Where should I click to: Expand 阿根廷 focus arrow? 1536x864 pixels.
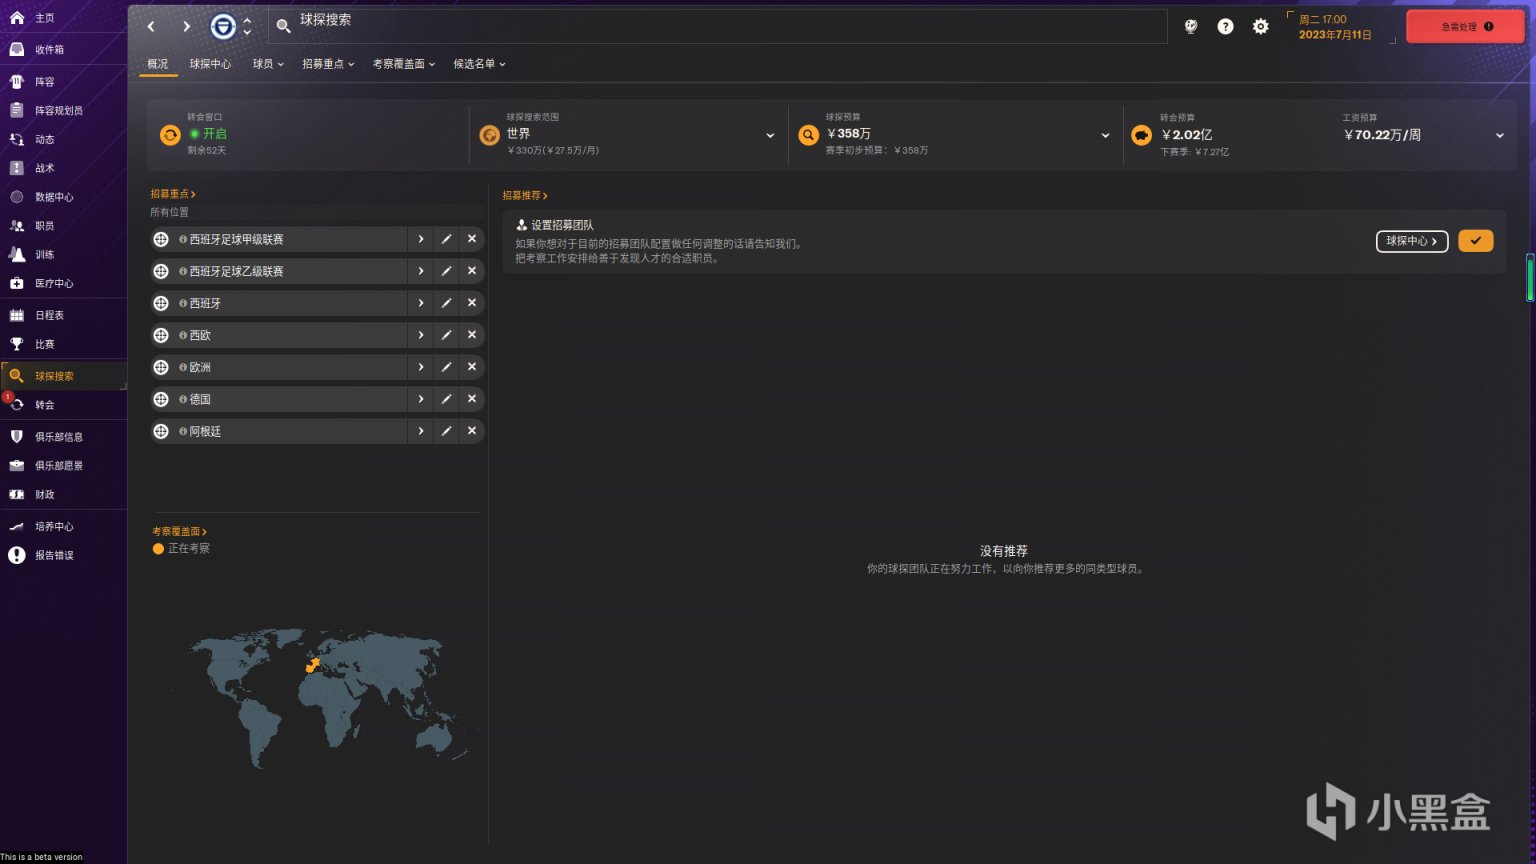pyautogui.click(x=421, y=431)
